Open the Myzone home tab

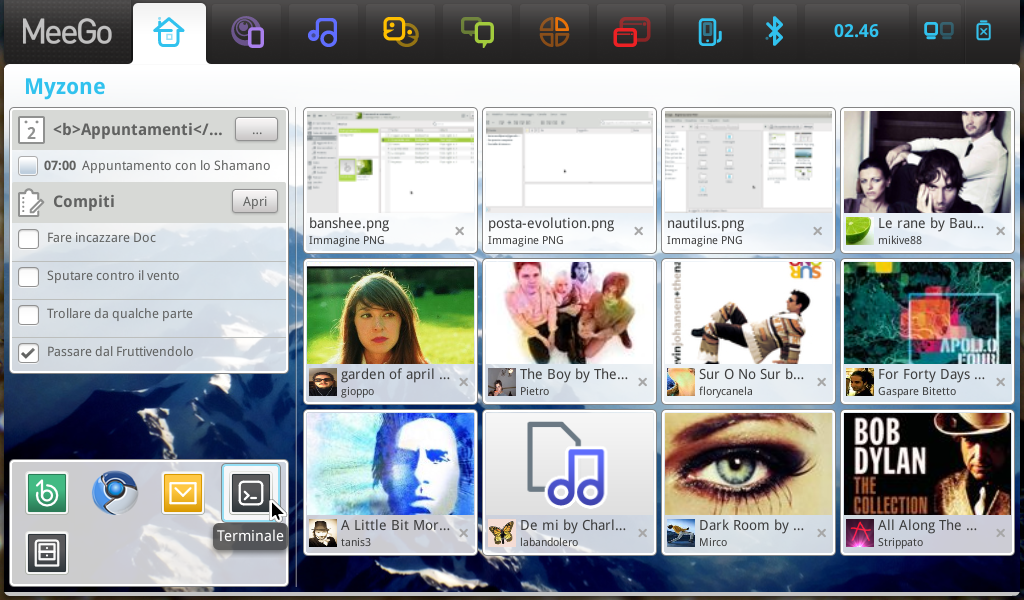click(169, 33)
